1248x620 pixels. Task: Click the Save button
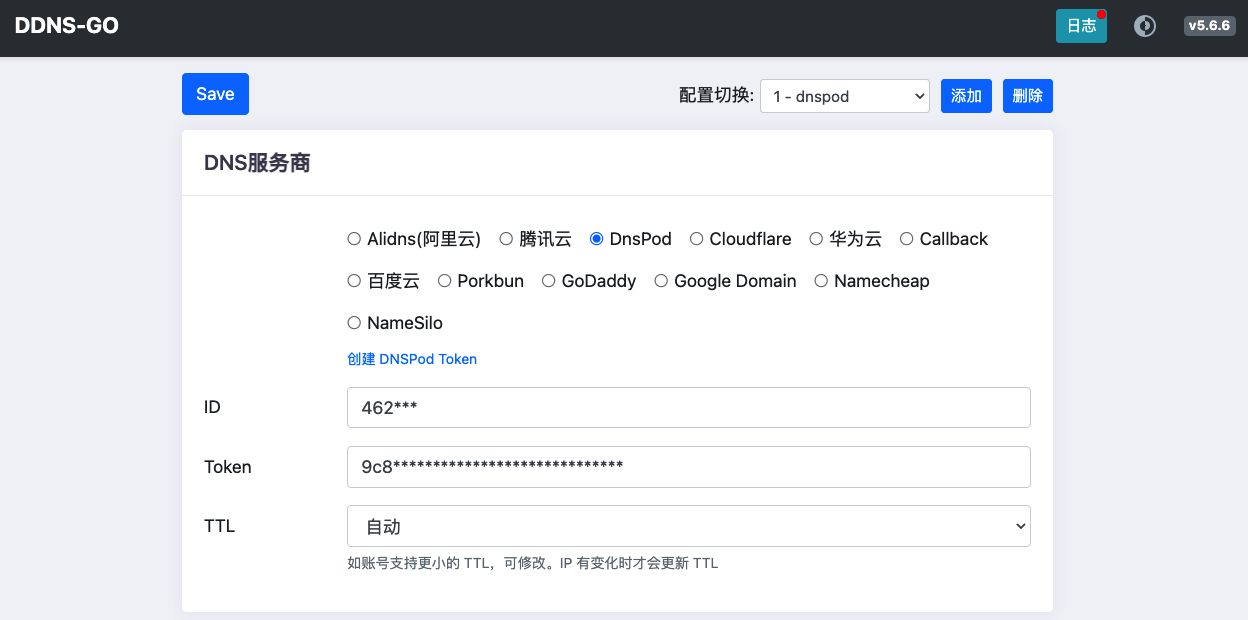tap(215, 93)
